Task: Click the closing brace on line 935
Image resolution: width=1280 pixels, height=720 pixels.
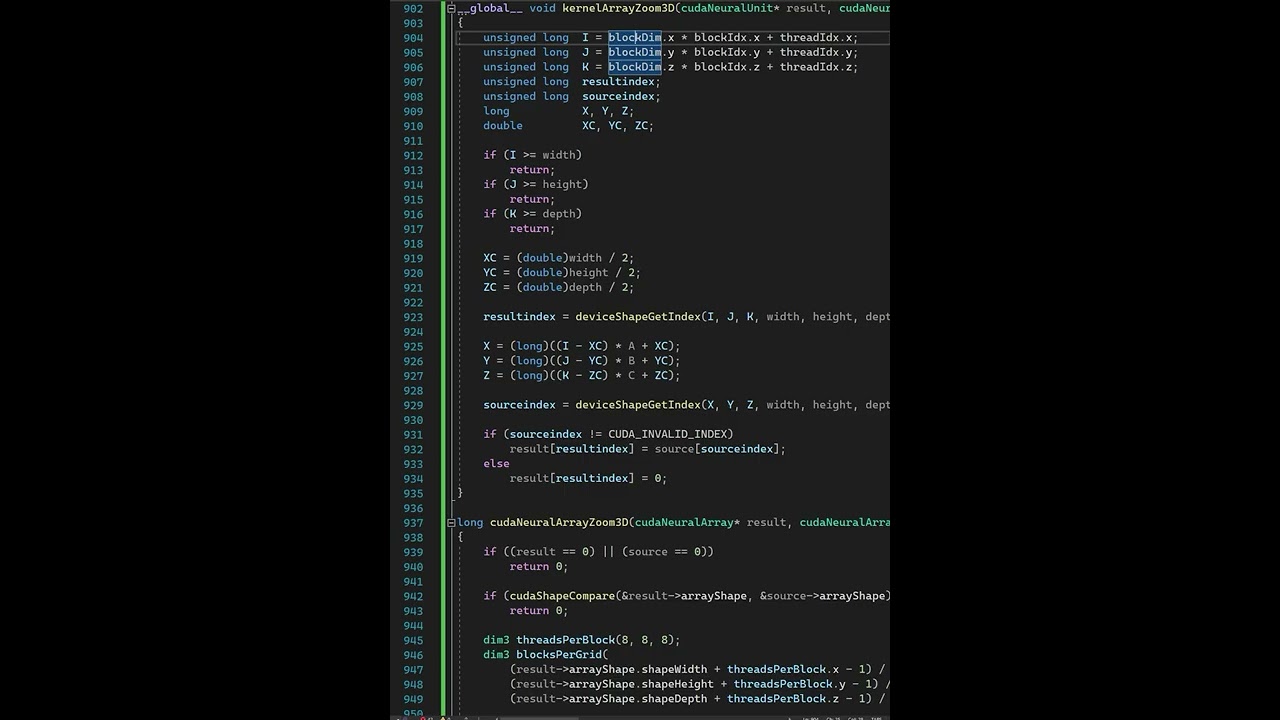Action: pos(460,493)
